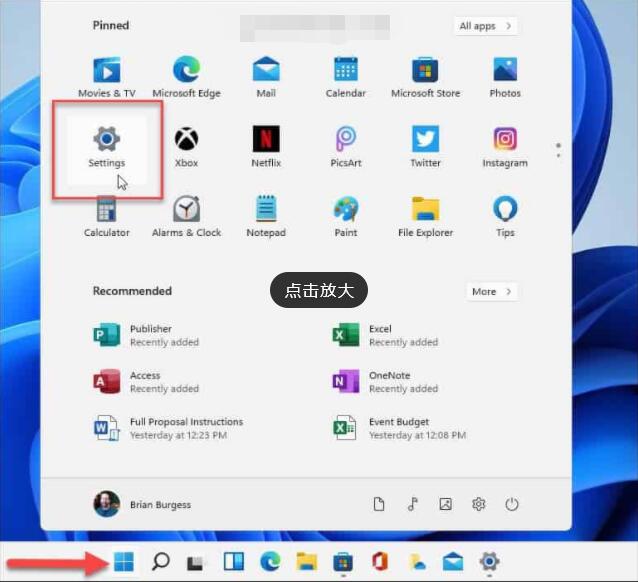Click the Brian Burgess profile picture
Image resolution: width=638 pixels, height=582 pixels.
[x=107, y=504]
